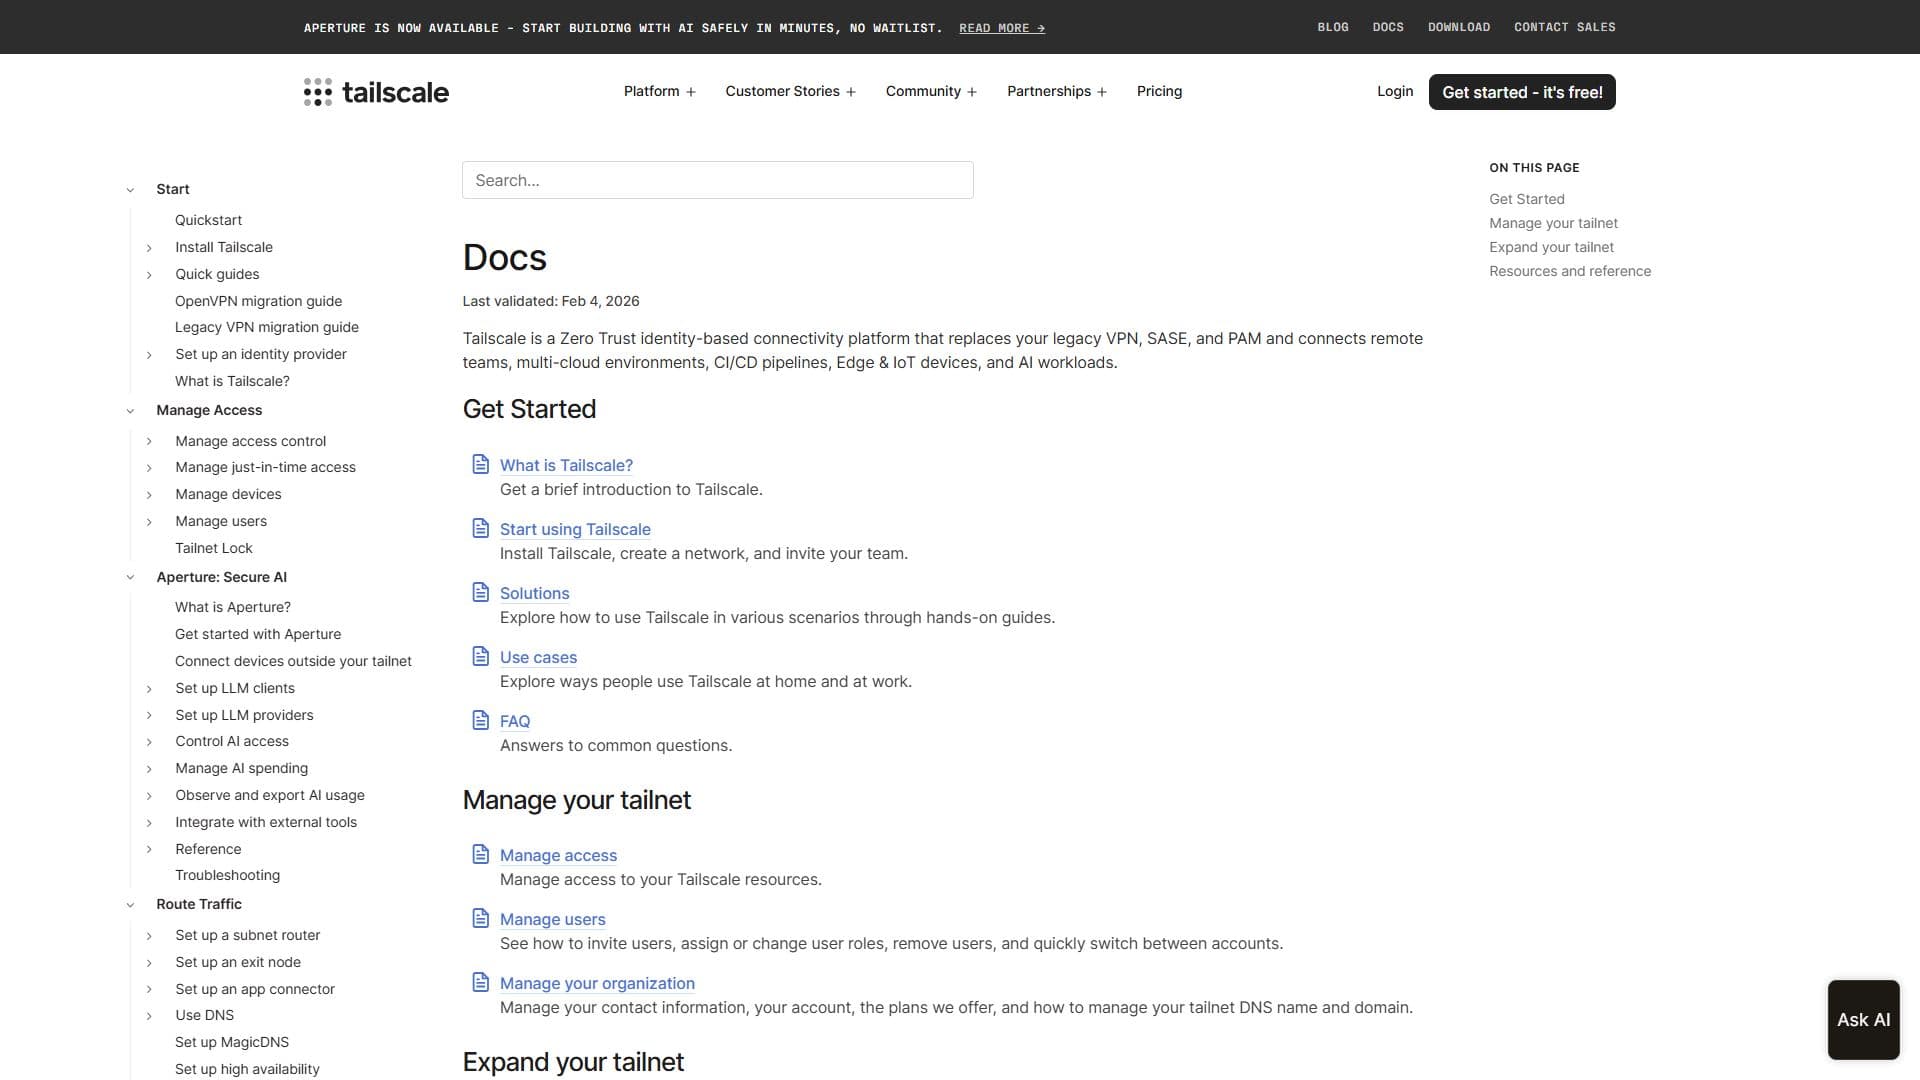Go to Pricing page
This screenshot has width=1920, height=1080.
[1159, 91]
